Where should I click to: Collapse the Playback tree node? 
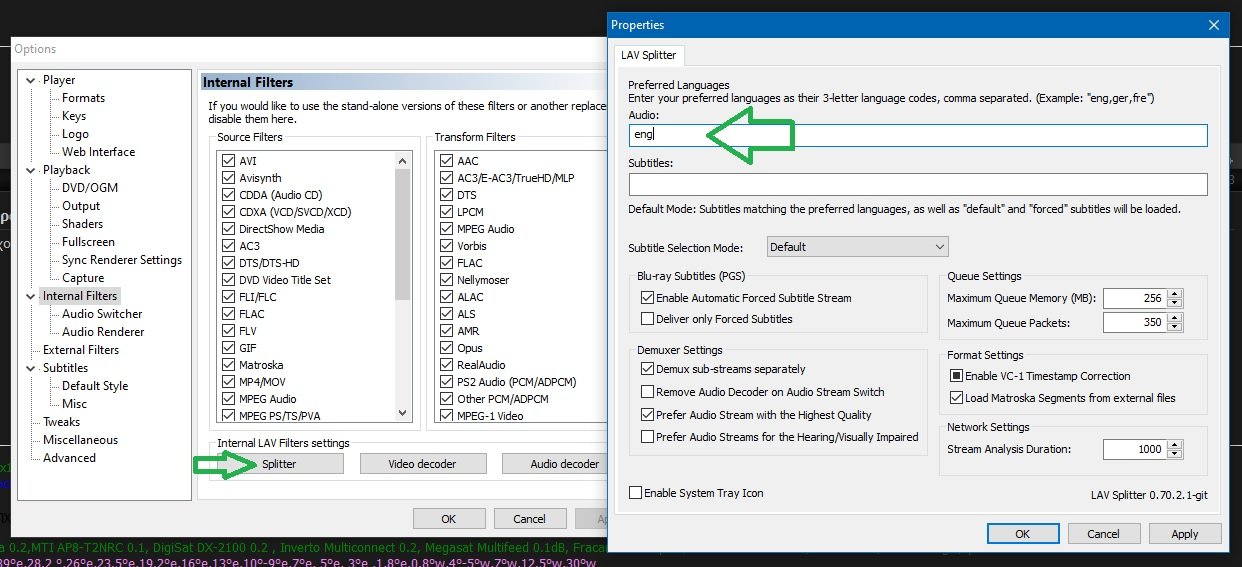click(x=31, y=170)
